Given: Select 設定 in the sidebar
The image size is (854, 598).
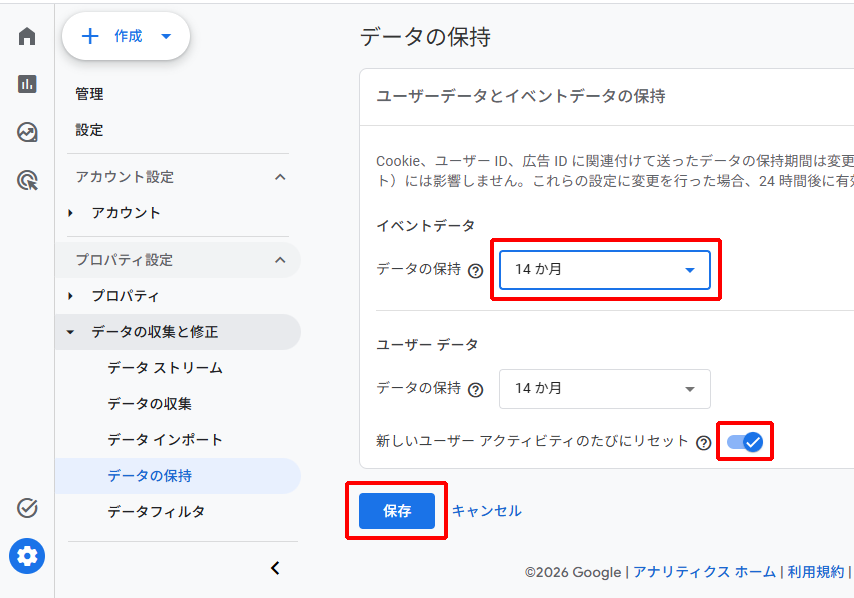Looking at the screenshot, I should pos(89,130).
